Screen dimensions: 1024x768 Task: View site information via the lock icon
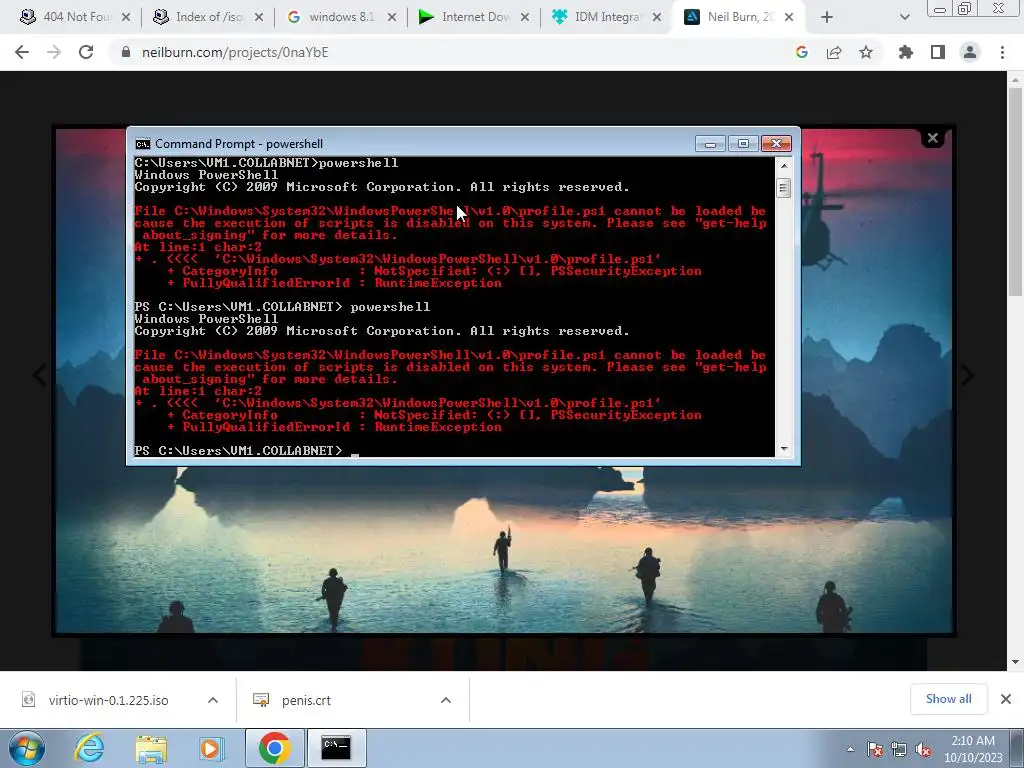[126, 52]
